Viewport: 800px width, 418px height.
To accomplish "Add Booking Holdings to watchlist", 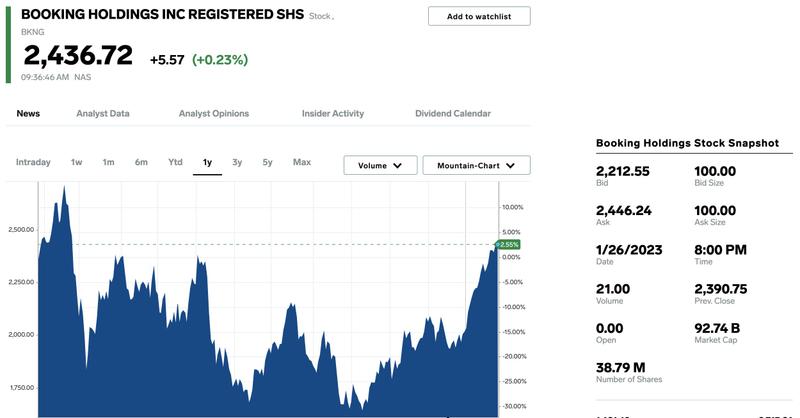I will tap(479, 16).
